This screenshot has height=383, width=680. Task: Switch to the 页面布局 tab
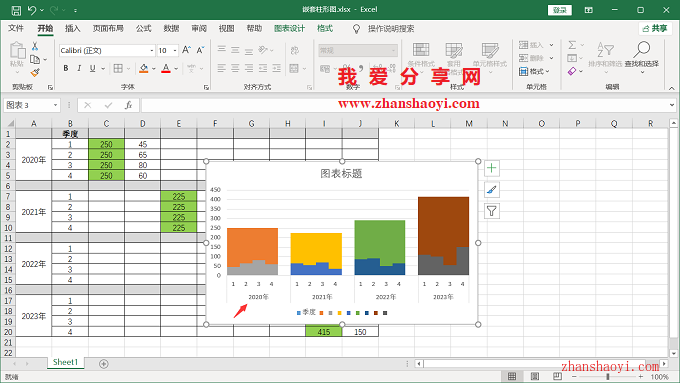point(108,29)
